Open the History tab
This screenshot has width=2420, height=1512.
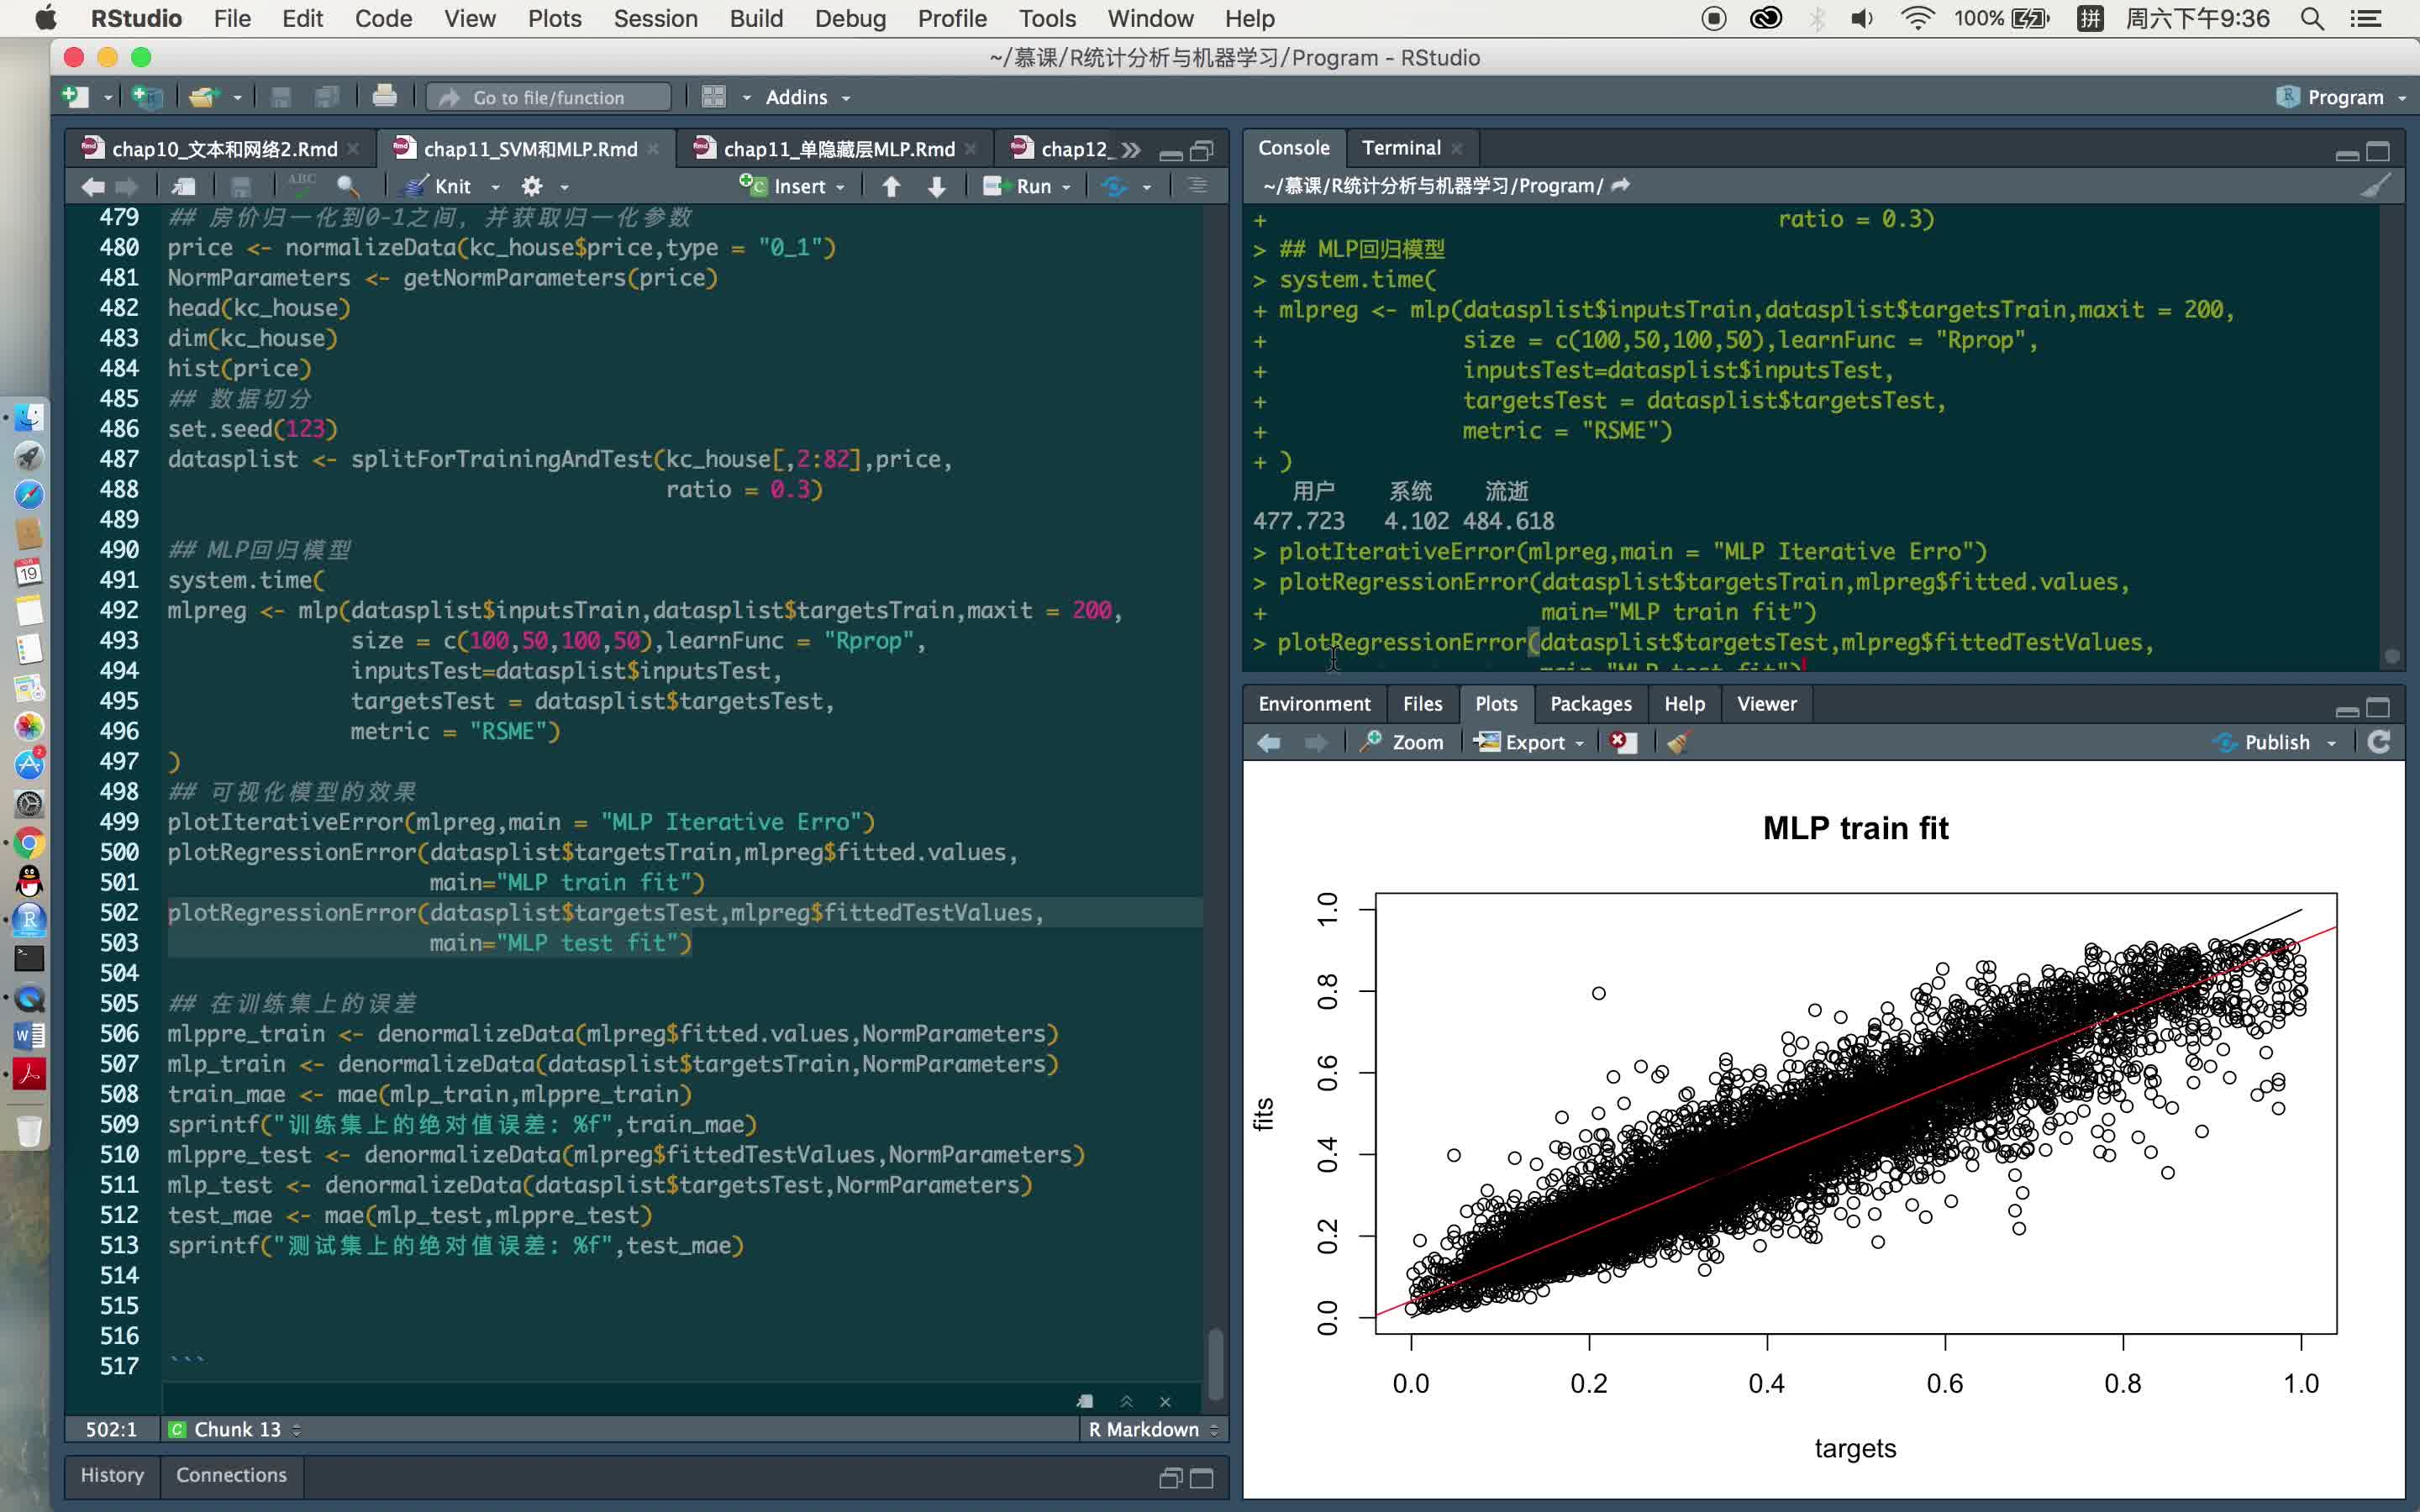click(112, 1475)
